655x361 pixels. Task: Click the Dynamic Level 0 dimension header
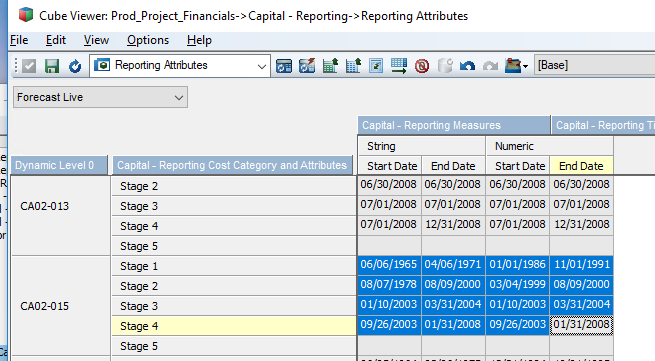coord(59,165)
